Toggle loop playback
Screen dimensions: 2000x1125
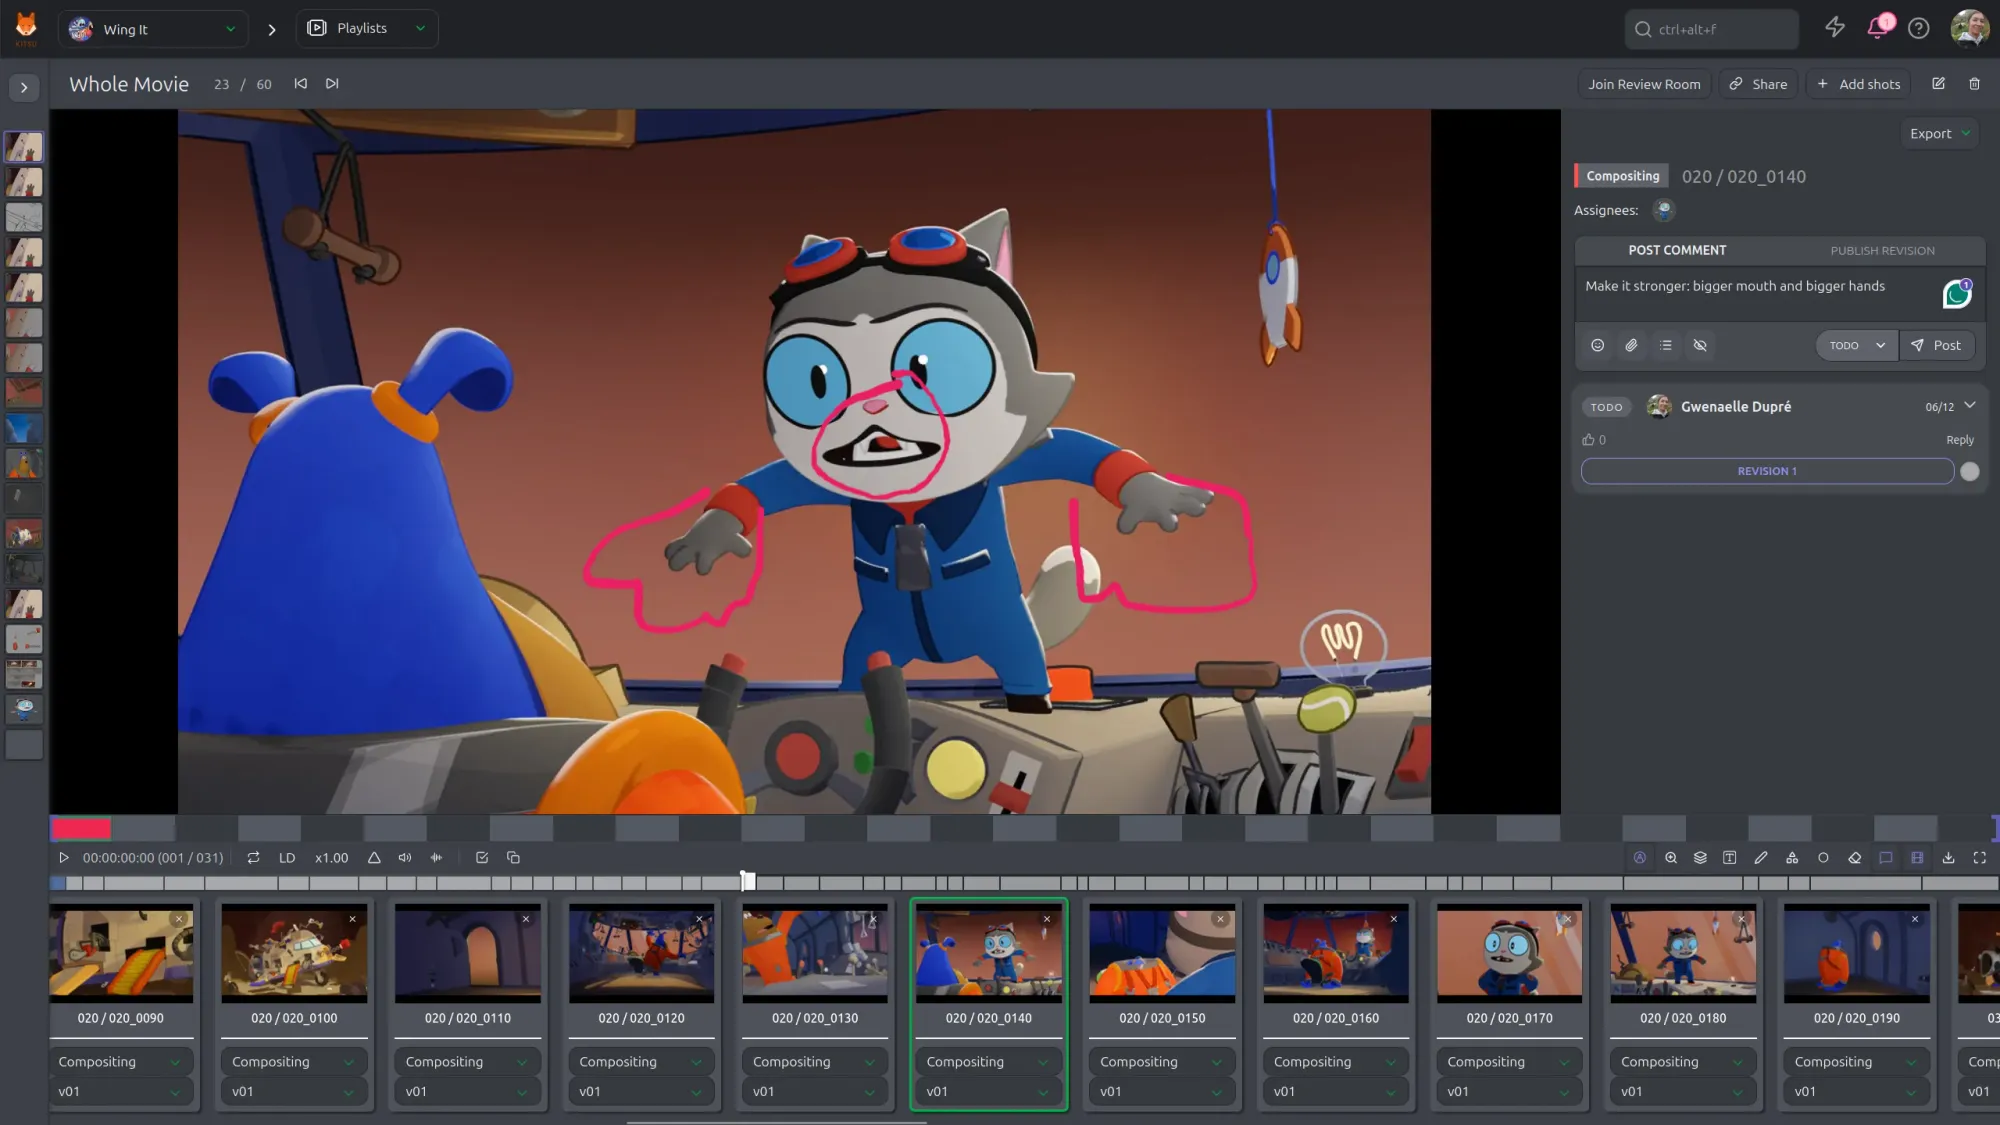click(253, 858)
